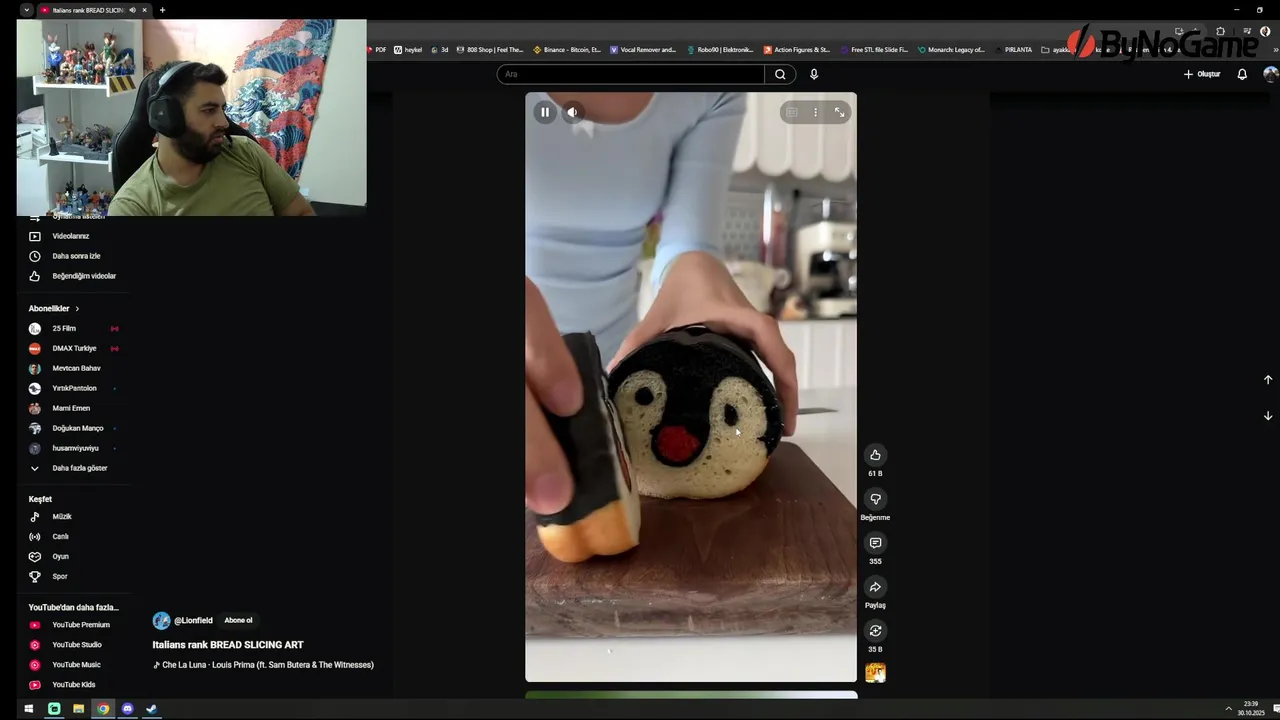
Task: Open Binance - Bitcoin bookmark
Action: click(567, 49)
